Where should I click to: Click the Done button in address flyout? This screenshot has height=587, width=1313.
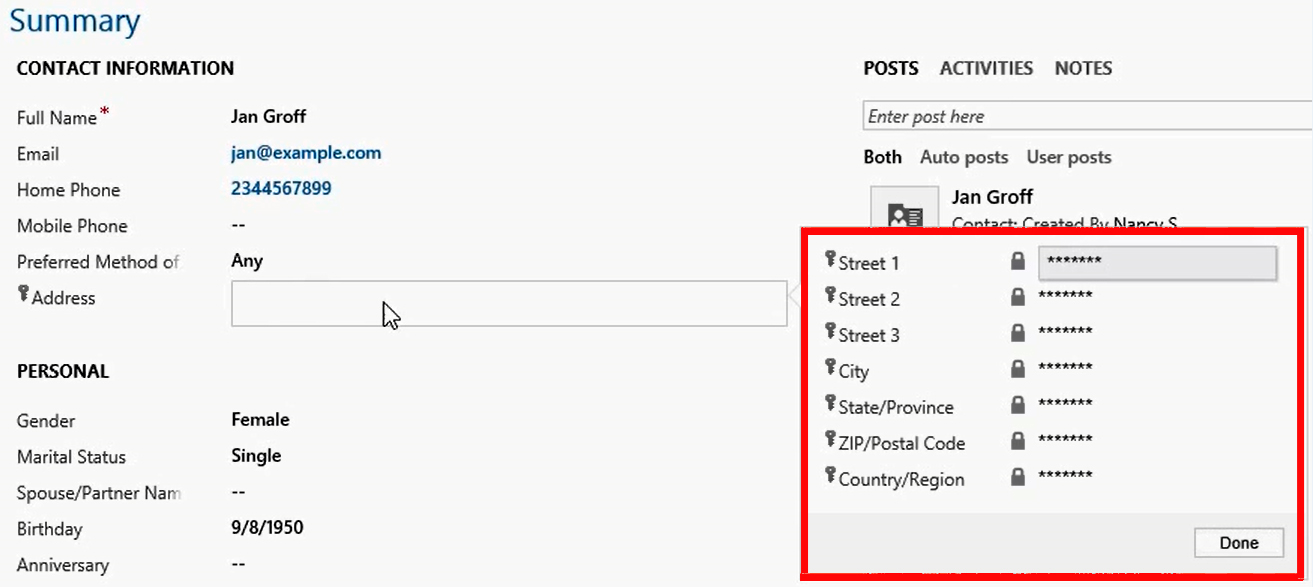coord(1239,543)
